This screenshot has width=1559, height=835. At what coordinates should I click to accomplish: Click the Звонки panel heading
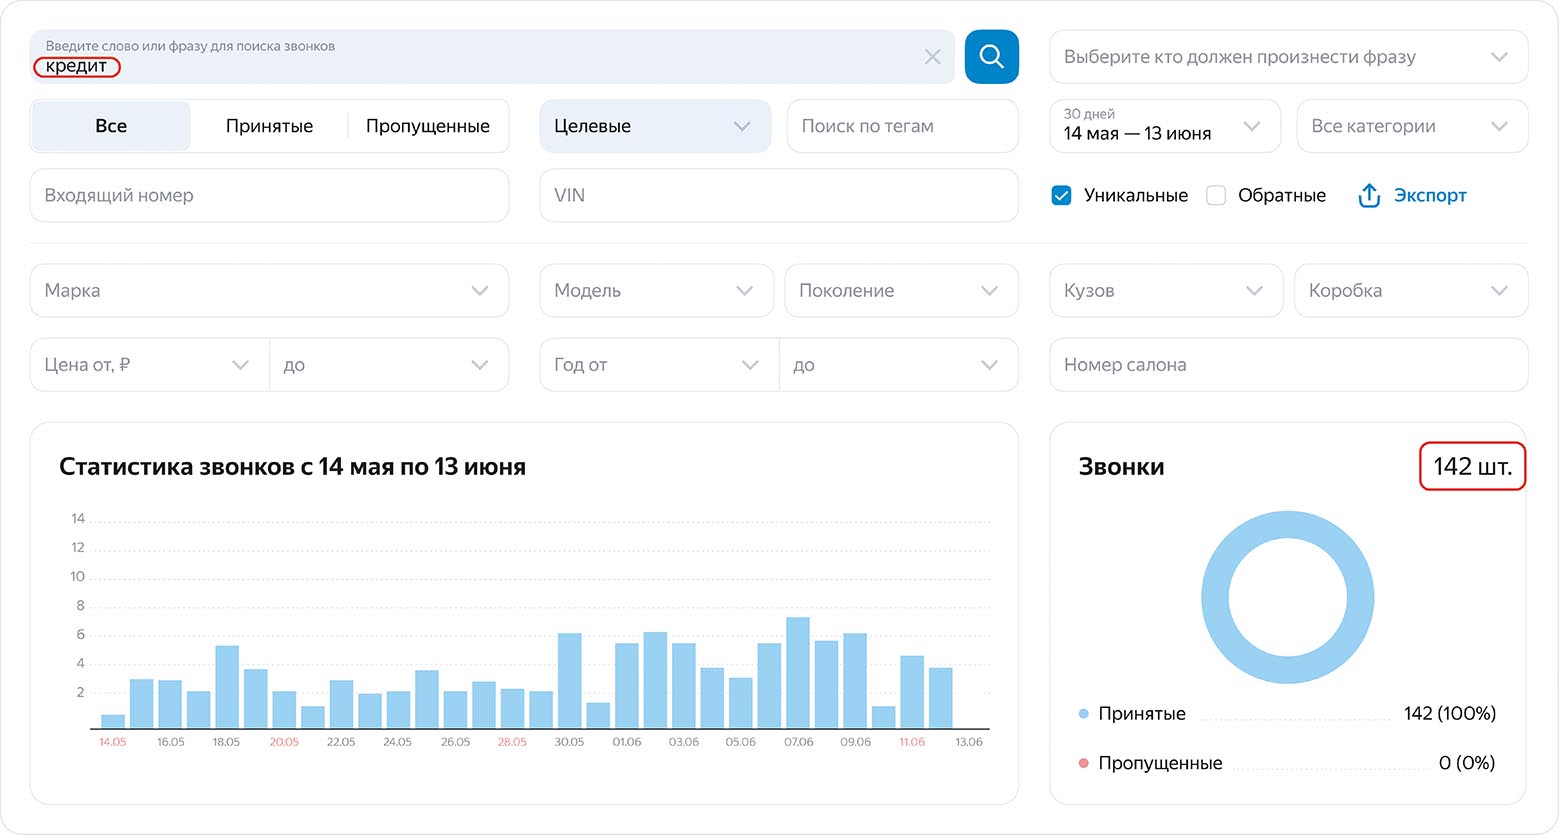1121,467
